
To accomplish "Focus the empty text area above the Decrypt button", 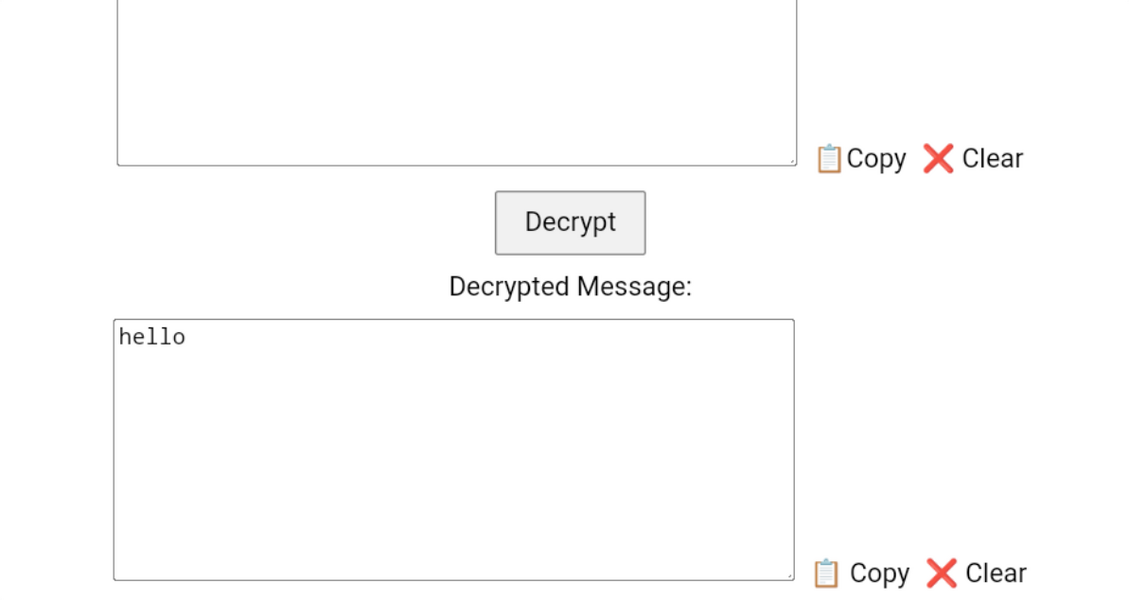I will click(456, 79).
